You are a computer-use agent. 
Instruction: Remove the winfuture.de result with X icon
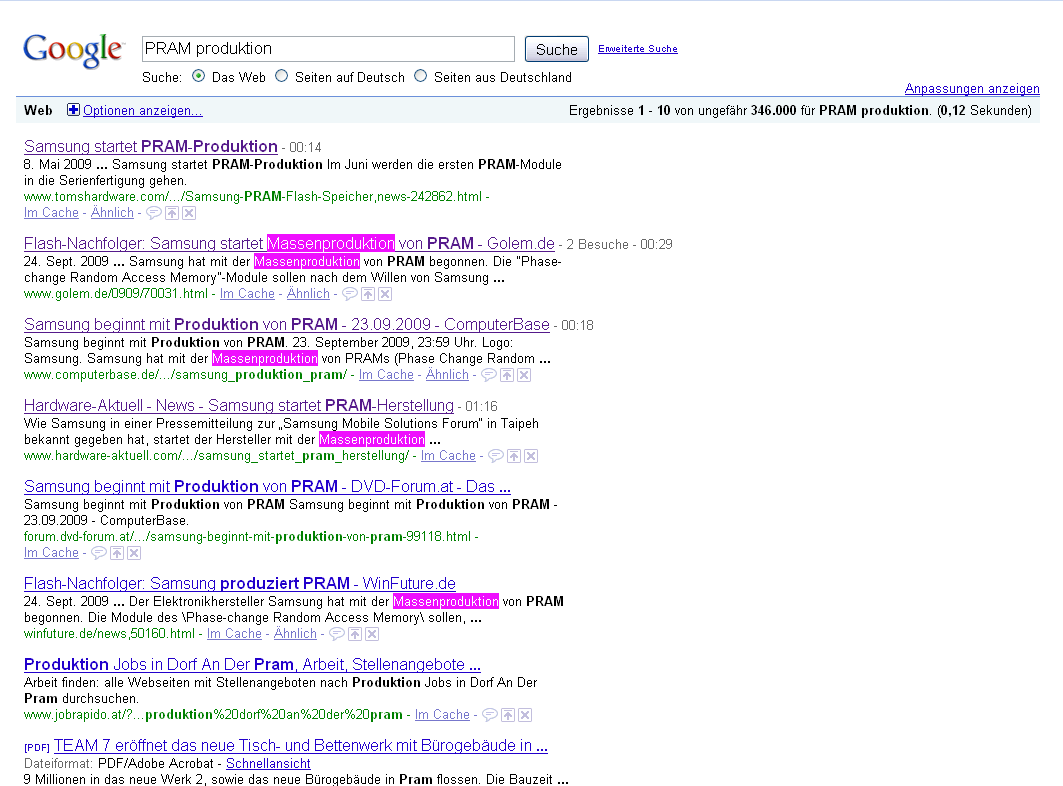(x=372, y=634)
